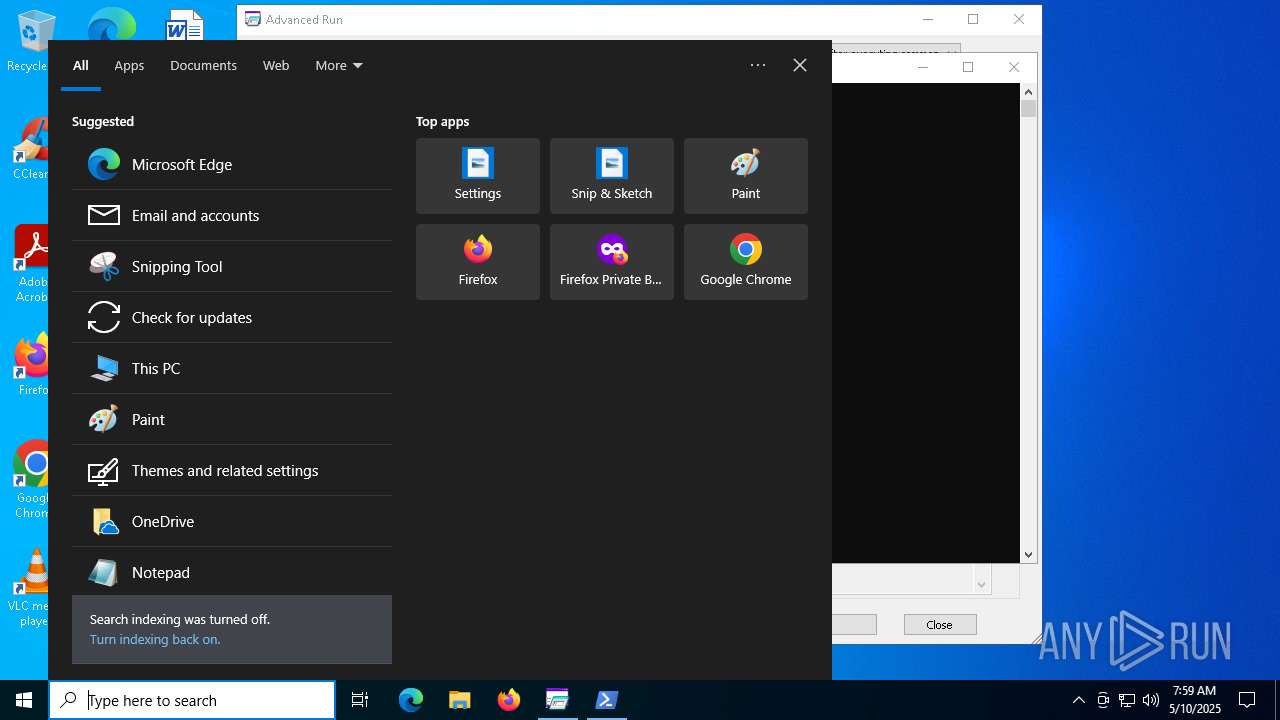Open File Explorer from taskbar
This screenshot has width=1280, height=720.
pyautogui.click(x=460, y=700)
